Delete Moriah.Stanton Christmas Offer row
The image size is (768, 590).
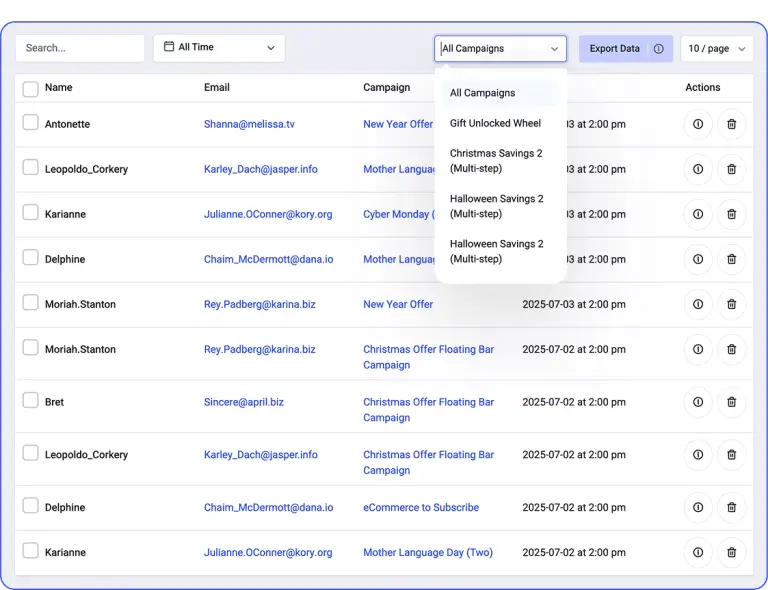tap(731, 349)
